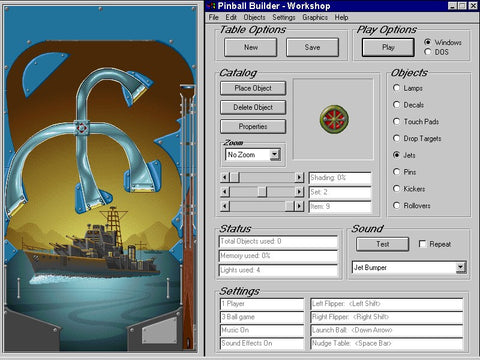The width and height of the screenshot is (480, 360).
Task: Choose the Kickers radio option
Action: click(x=396, y=189)
